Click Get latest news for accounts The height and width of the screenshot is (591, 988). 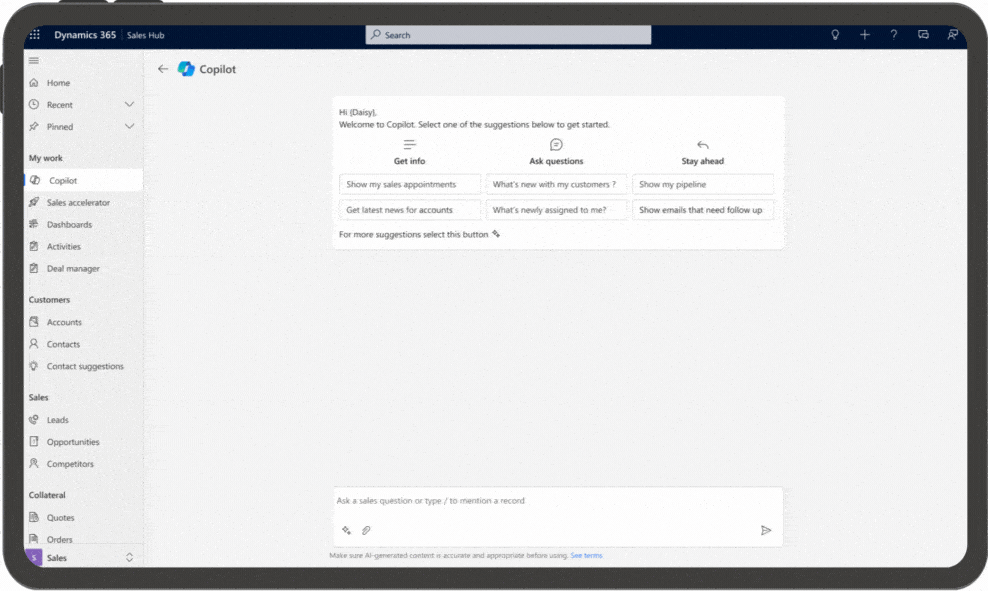pyautogui.click(x=410, y=210)
